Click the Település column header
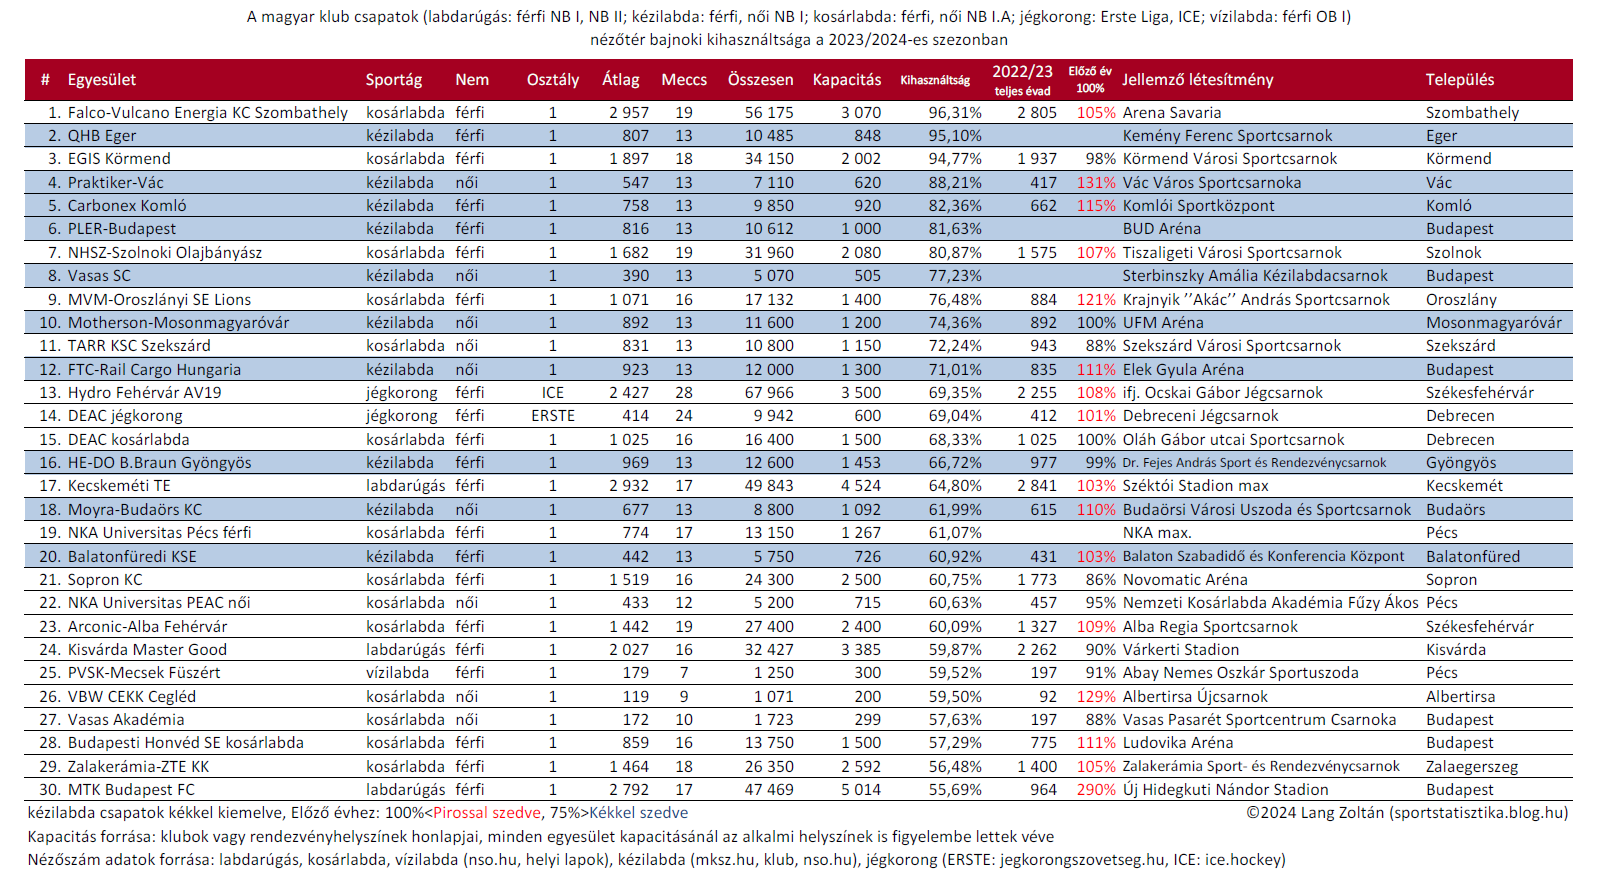Screen dimensions: 1599x877 tap(1460, 80)
